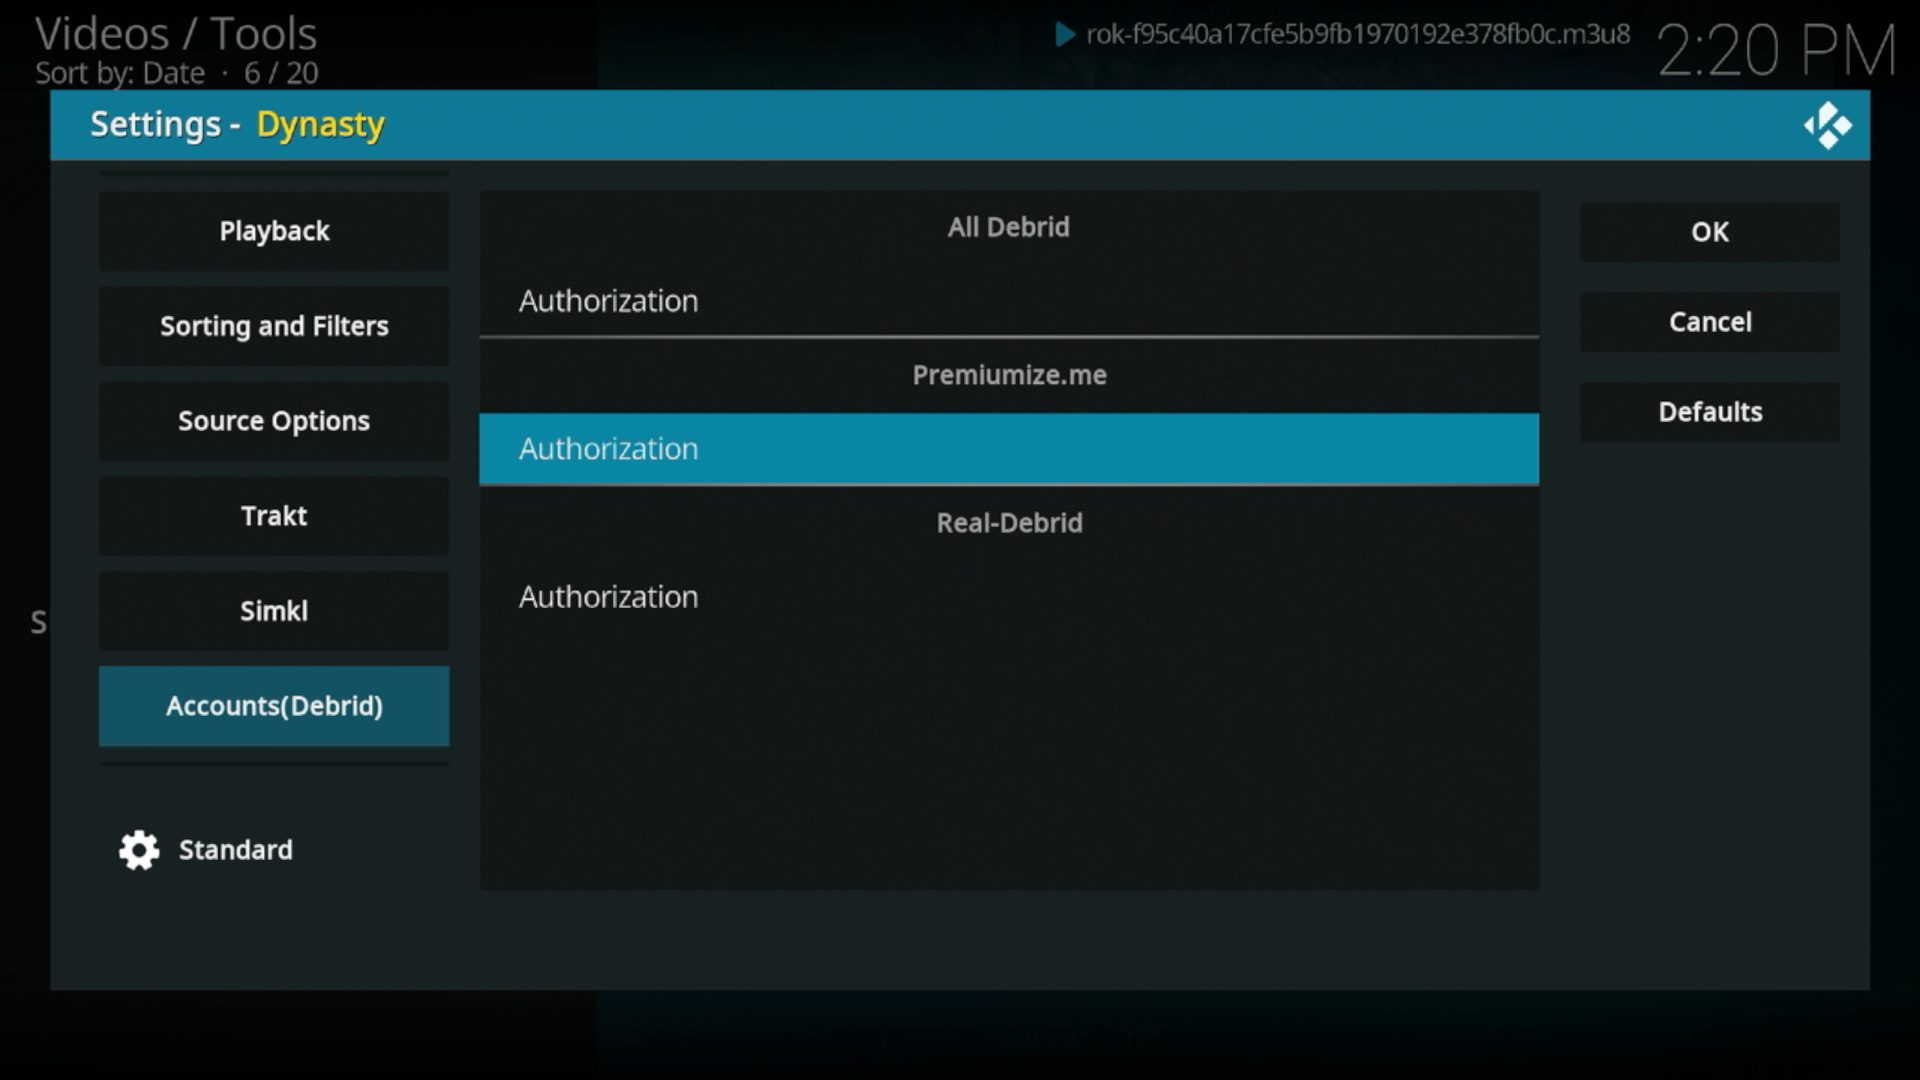Change the Standard settings level
This screenshot has width=1920, height=1080.
pyautogui.click(x=236, y=850)
